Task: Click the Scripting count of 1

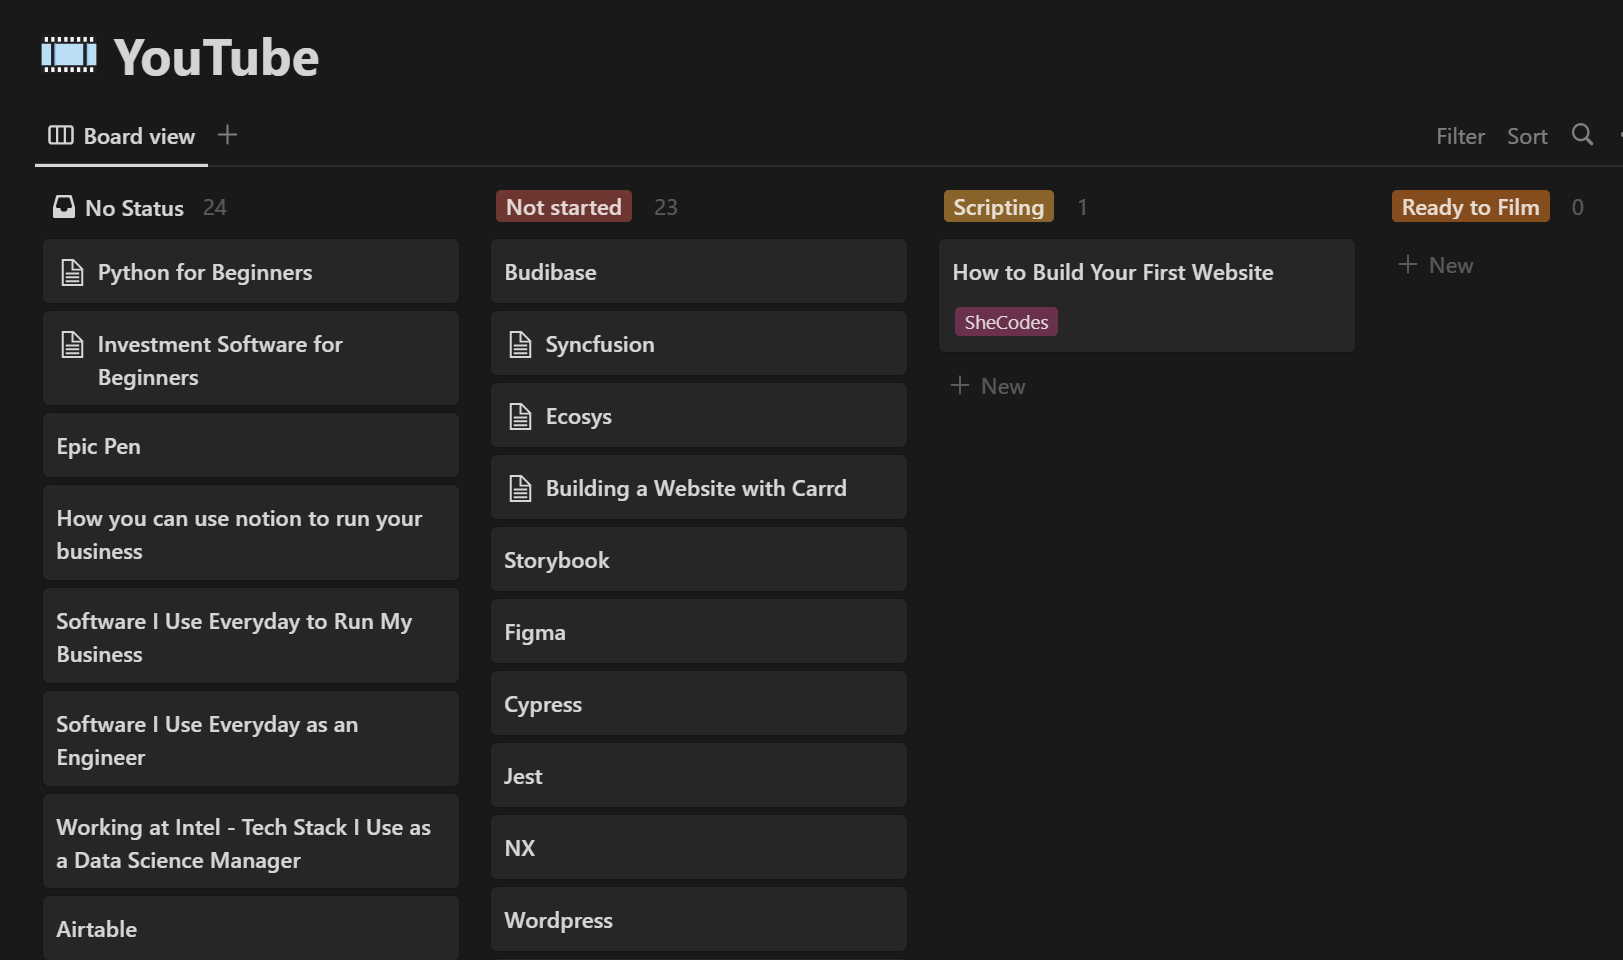Action: [1082, 207]
